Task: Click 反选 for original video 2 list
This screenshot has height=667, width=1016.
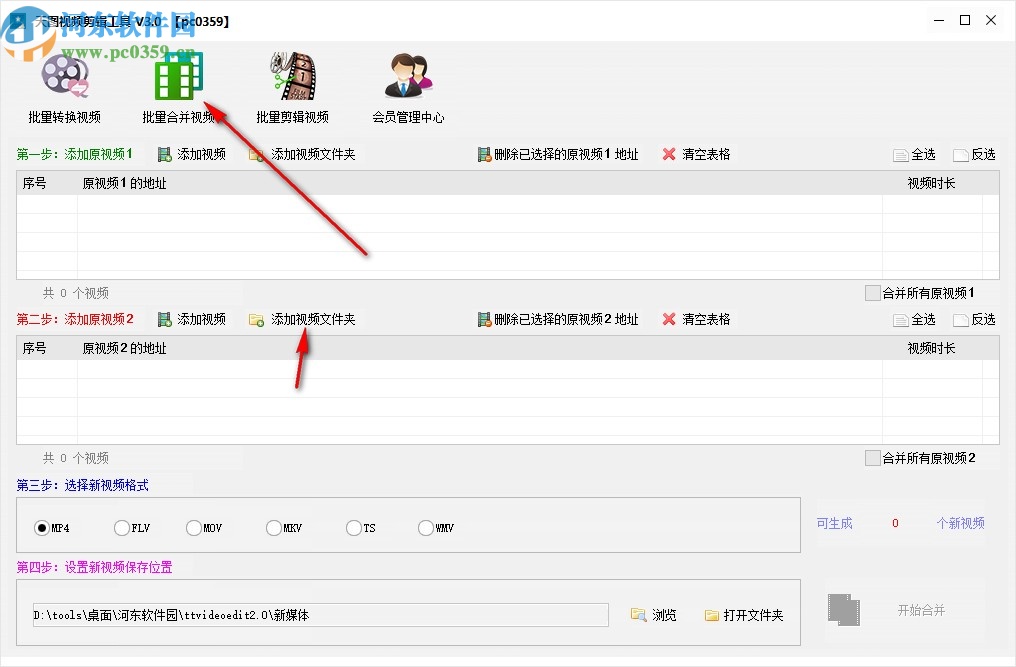Action: [975, 319]
